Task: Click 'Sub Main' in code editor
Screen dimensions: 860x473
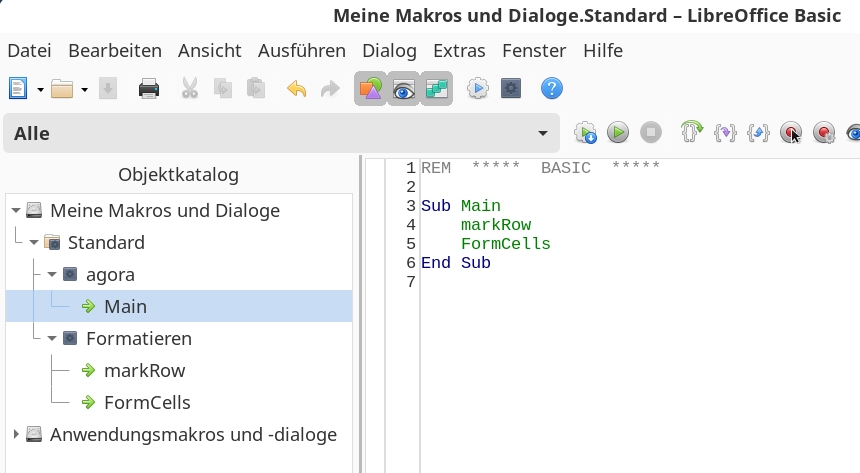Action: click(x=461, y=206)
